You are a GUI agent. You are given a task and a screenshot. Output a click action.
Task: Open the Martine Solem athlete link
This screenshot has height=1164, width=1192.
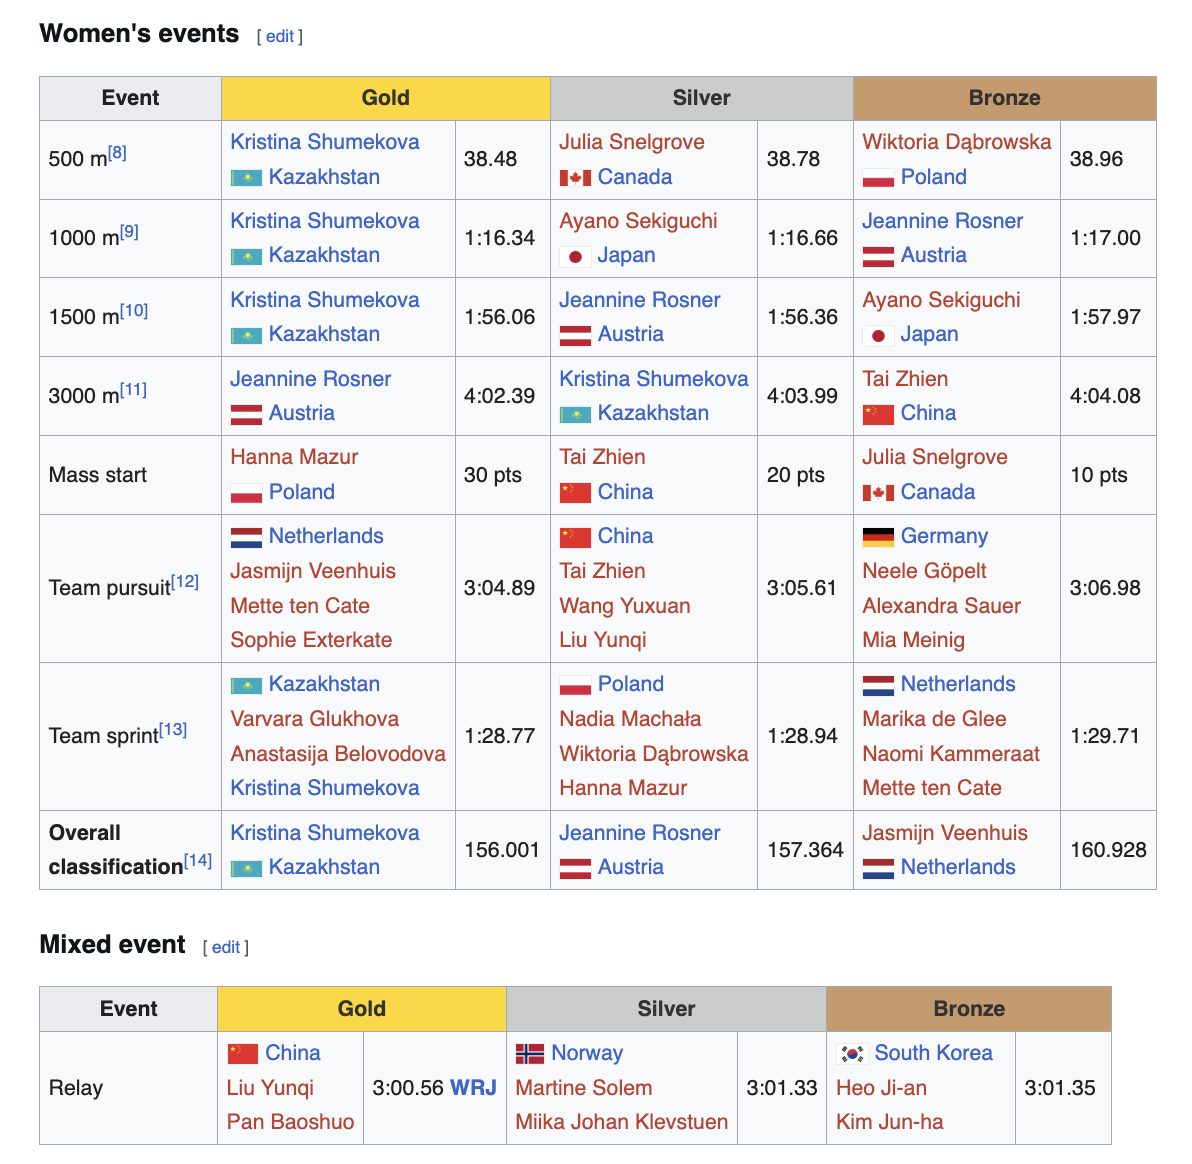pyautogui.click(x=583, y=1088)
